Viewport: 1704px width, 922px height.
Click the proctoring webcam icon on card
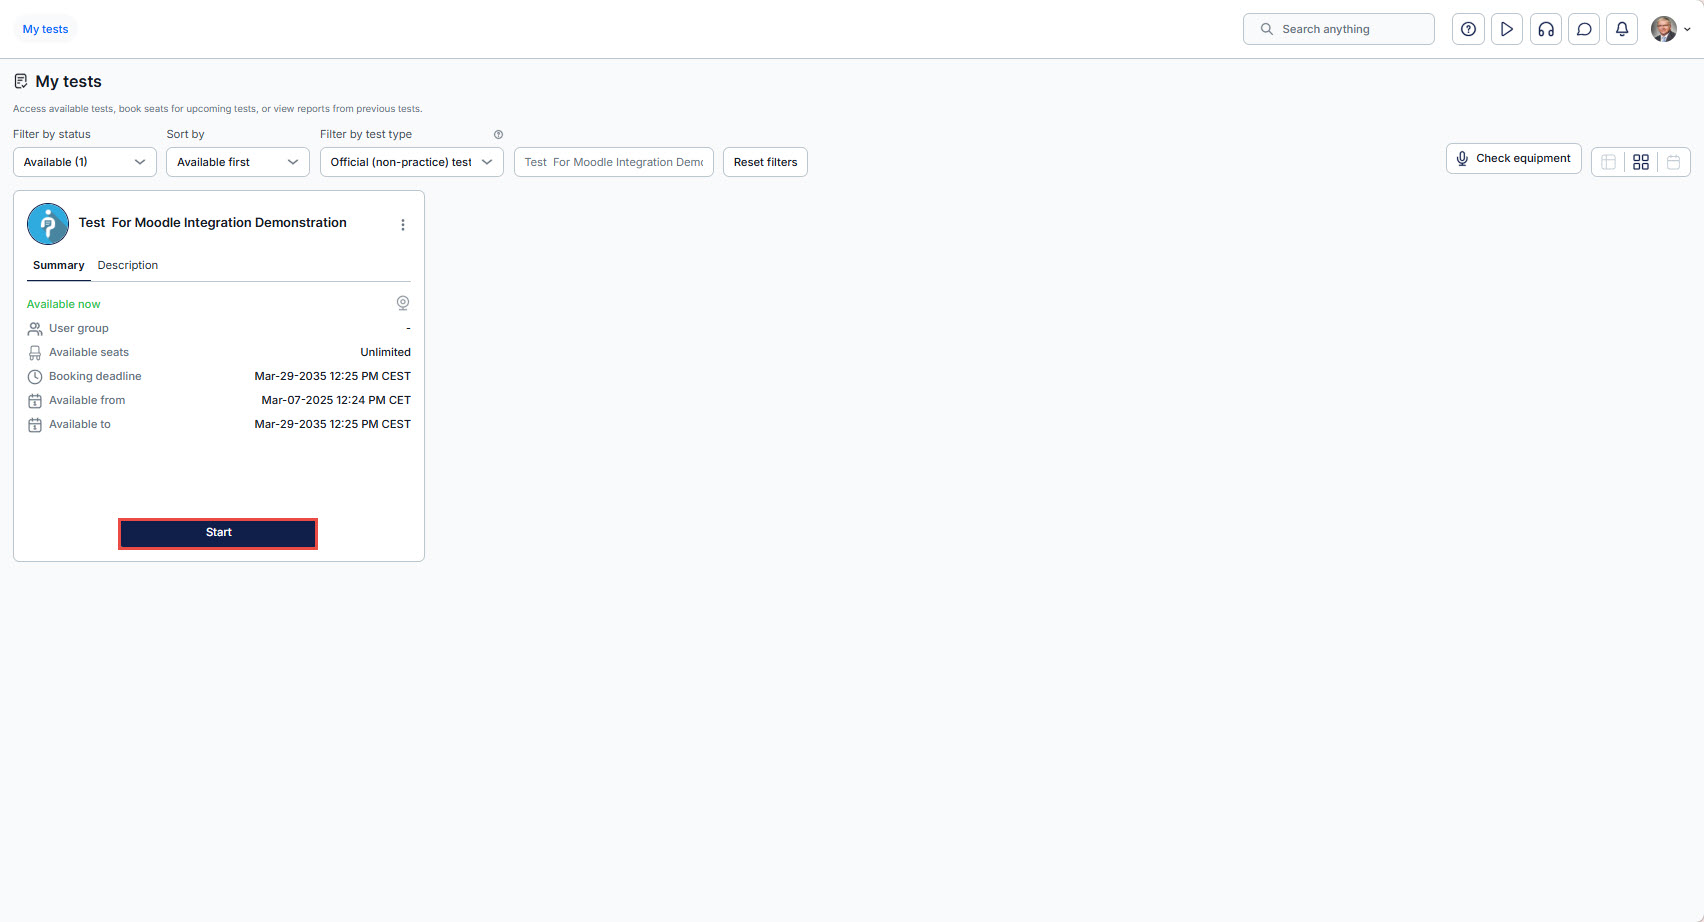tap(403, 303)
